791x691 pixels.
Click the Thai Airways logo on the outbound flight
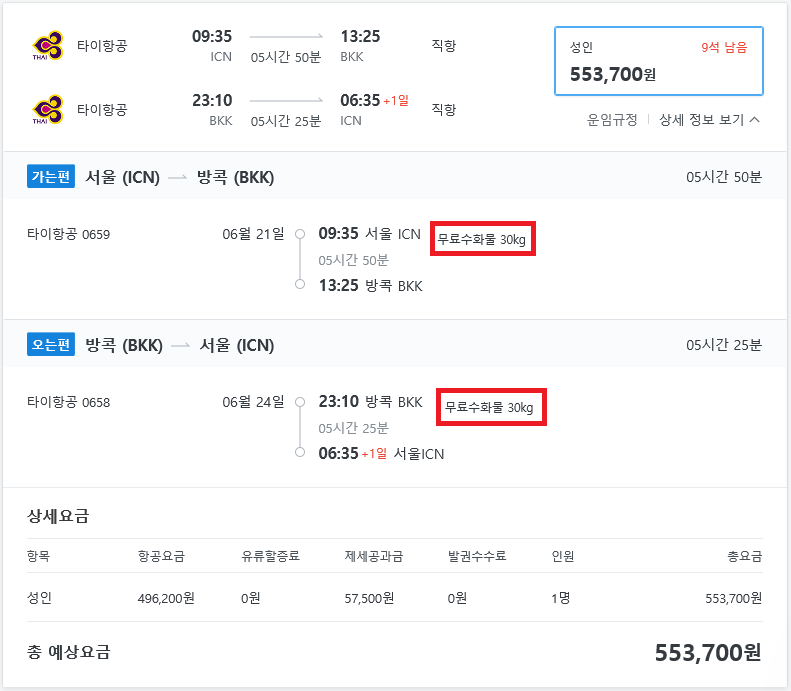tap(48, 46)
